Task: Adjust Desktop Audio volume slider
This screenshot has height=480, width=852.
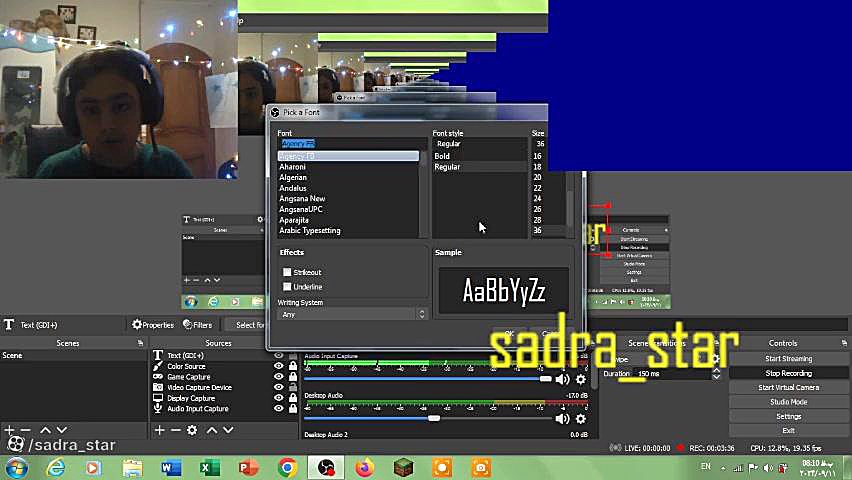Action: click(434, 418)
